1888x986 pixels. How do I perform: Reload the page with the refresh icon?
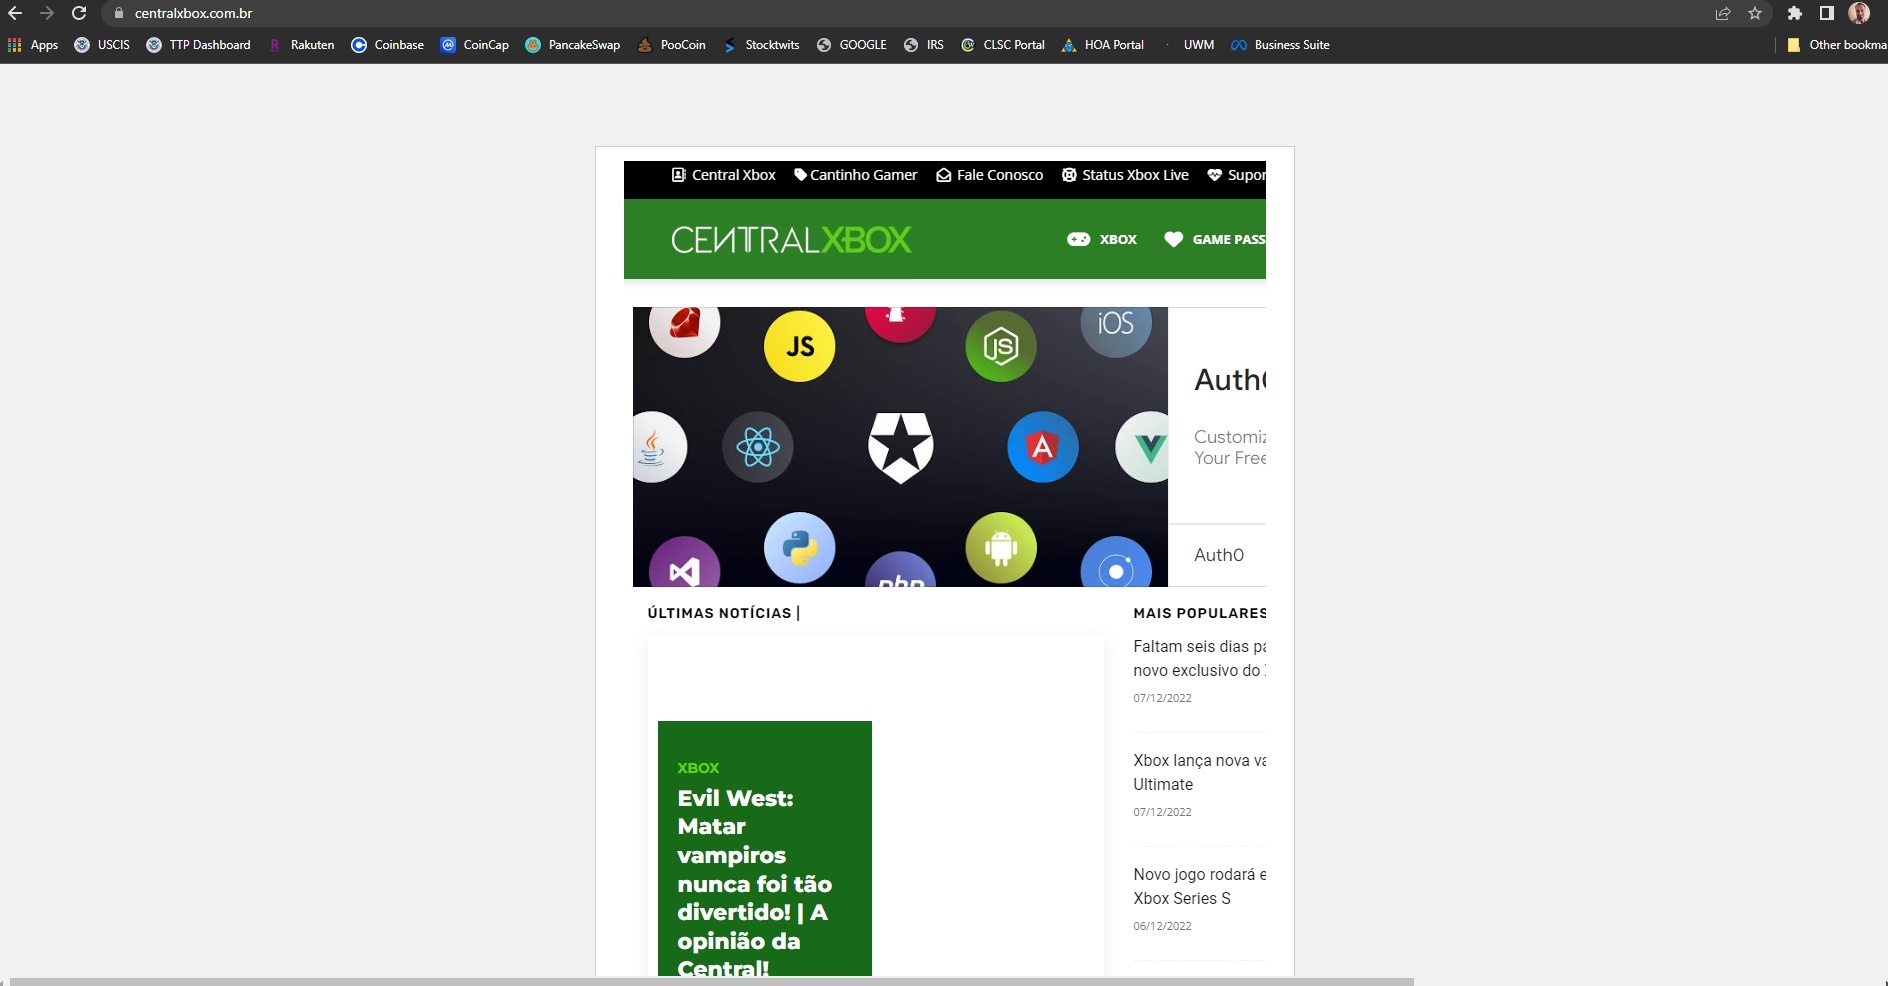point(79,13)
